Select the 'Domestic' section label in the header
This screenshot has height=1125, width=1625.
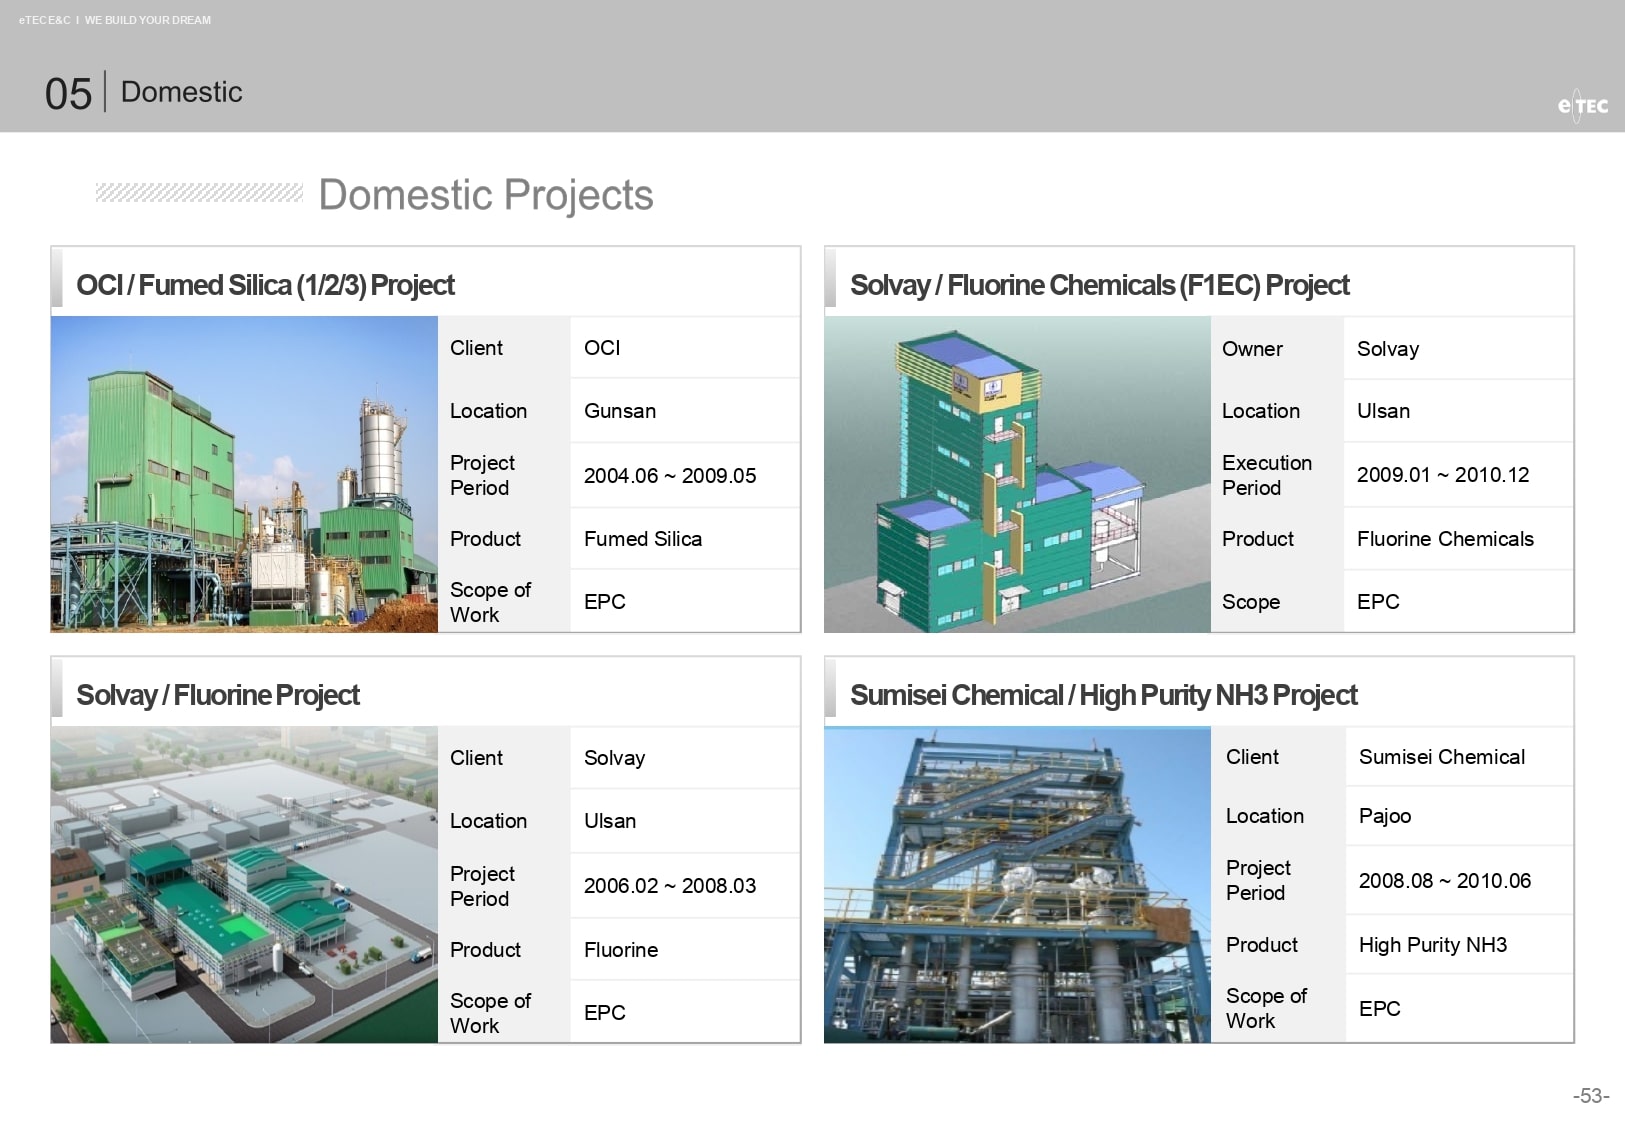point(182,92)
